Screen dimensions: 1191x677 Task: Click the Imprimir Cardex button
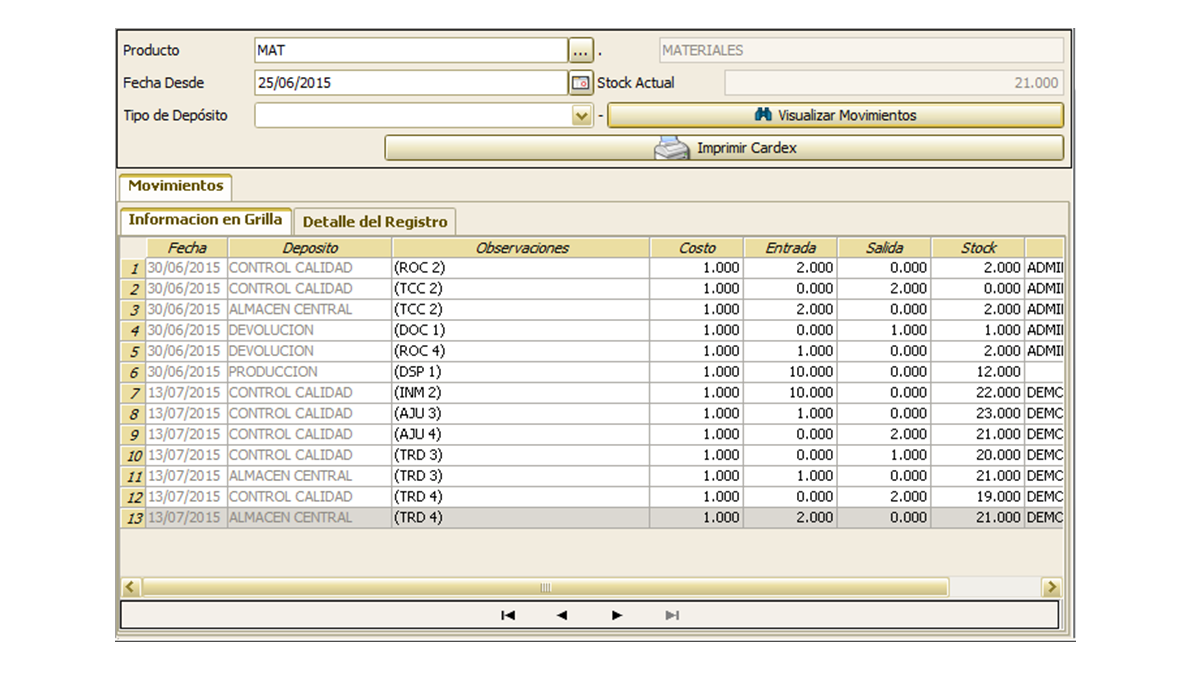click(724, 148)
